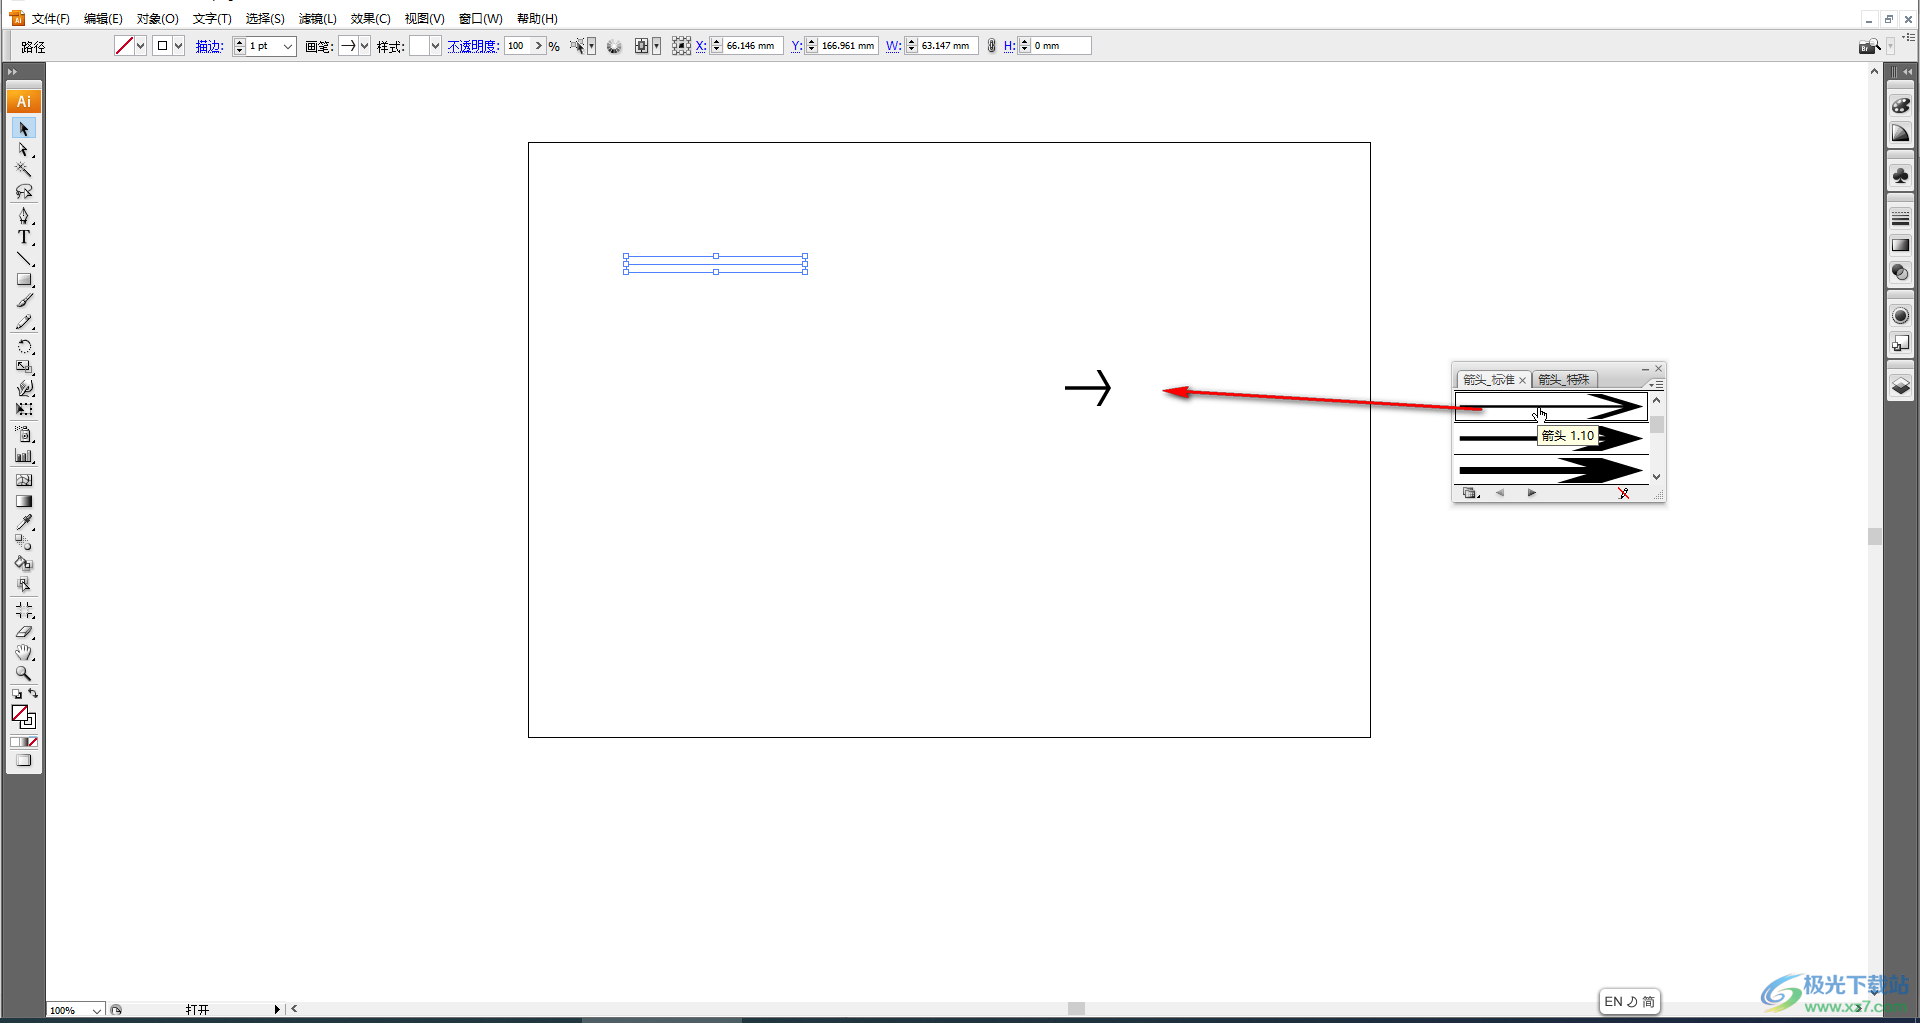The image size is (1920, 1023).
Task: Select the black arrow Selection tool
Action: click(x=24, y=129)
